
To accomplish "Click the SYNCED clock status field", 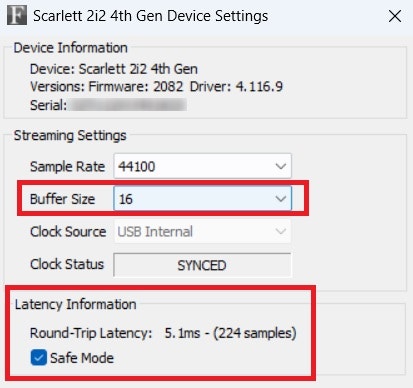I will coord(202,265).
